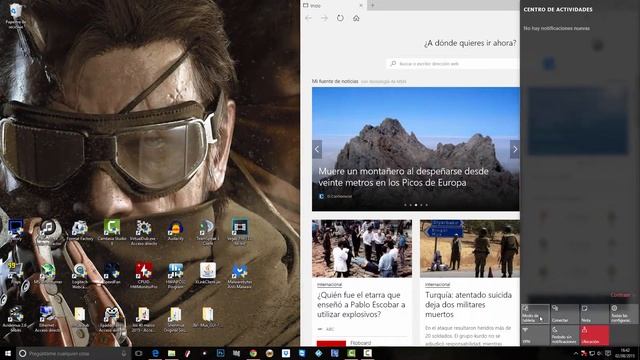The image size is (640, 360).
Task: Open the Edge home page button
Action: click(x=356, y=18)
